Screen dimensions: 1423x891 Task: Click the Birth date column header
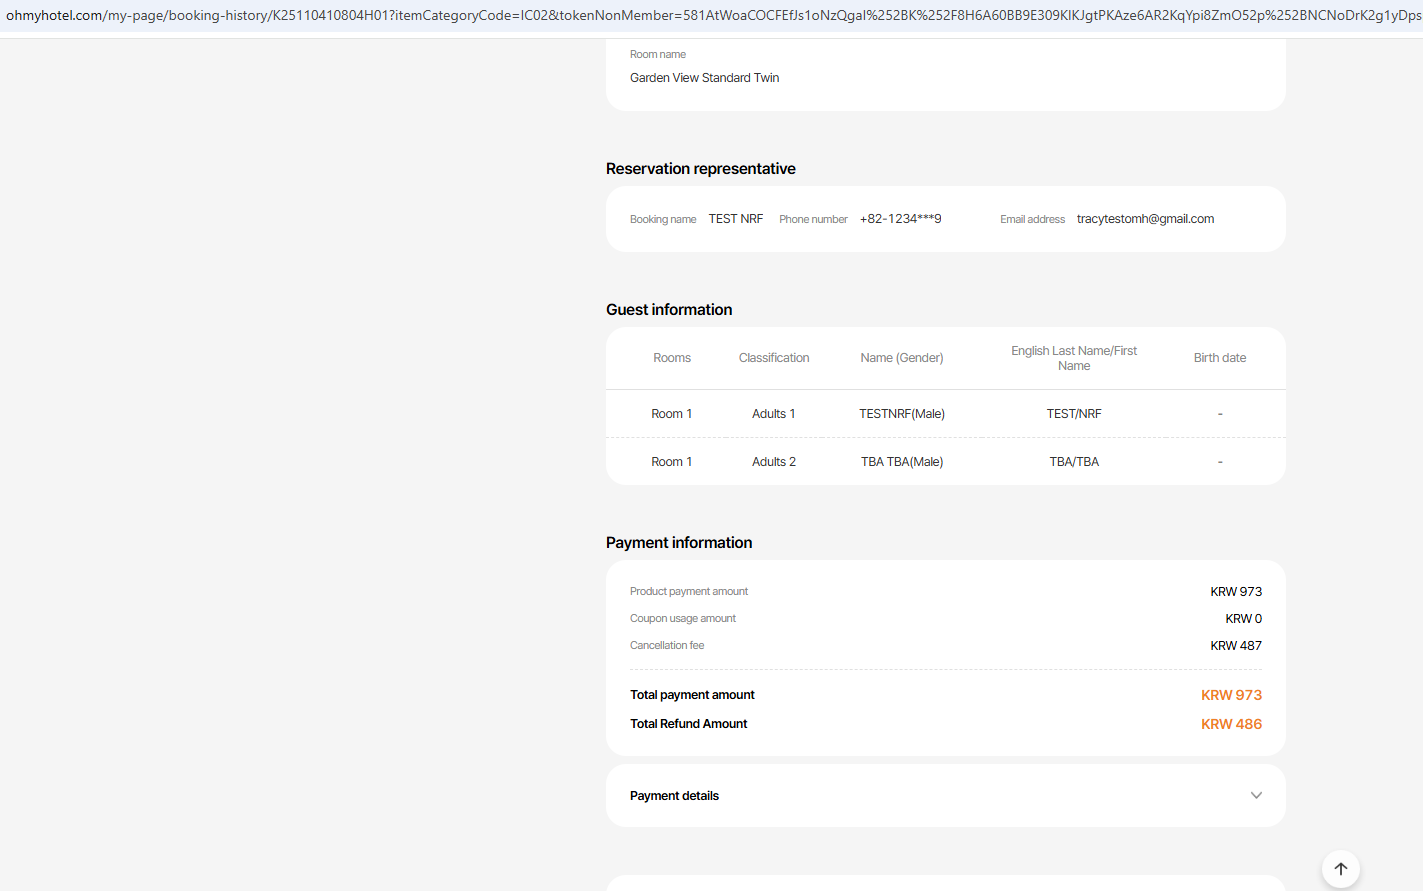pos(1219,358)
